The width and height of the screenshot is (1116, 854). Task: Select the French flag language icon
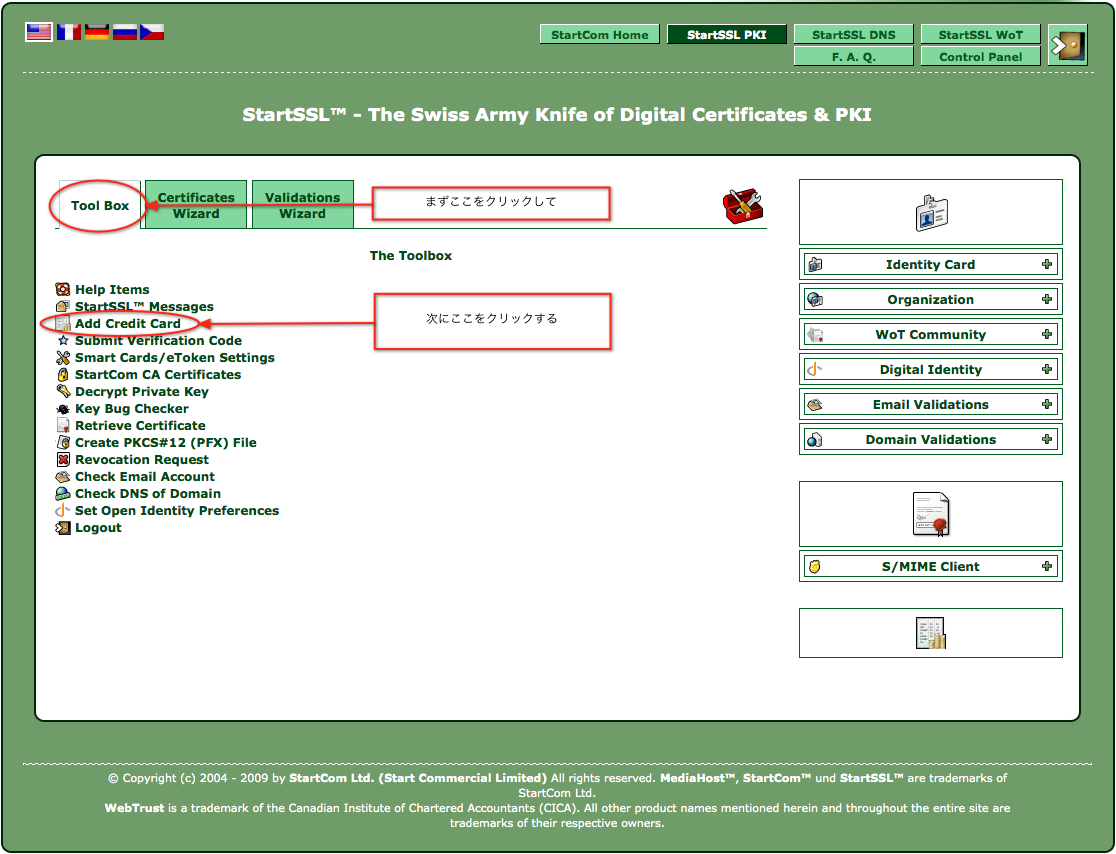point(69,32)
